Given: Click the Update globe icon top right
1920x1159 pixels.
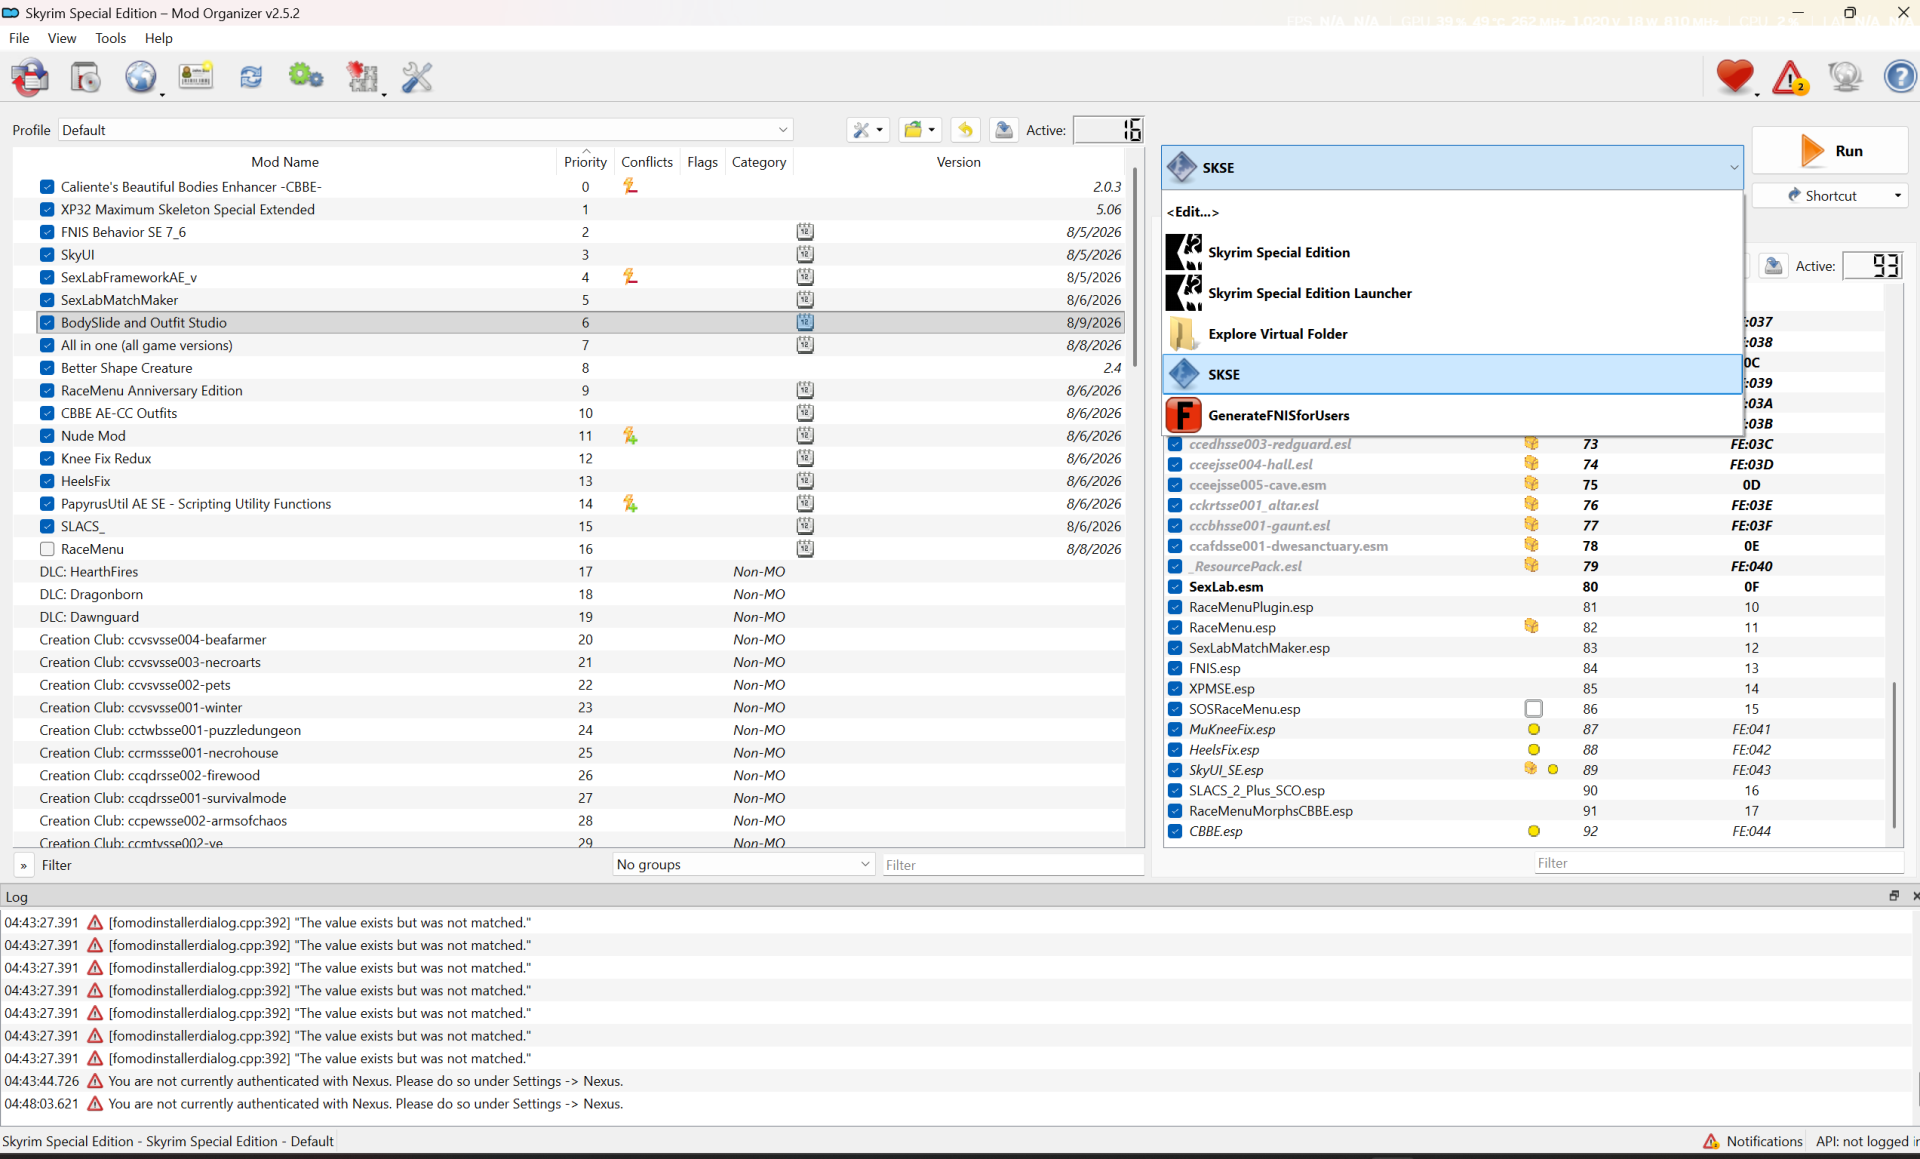Looking at the screenshot, I should click(1845, 77).
